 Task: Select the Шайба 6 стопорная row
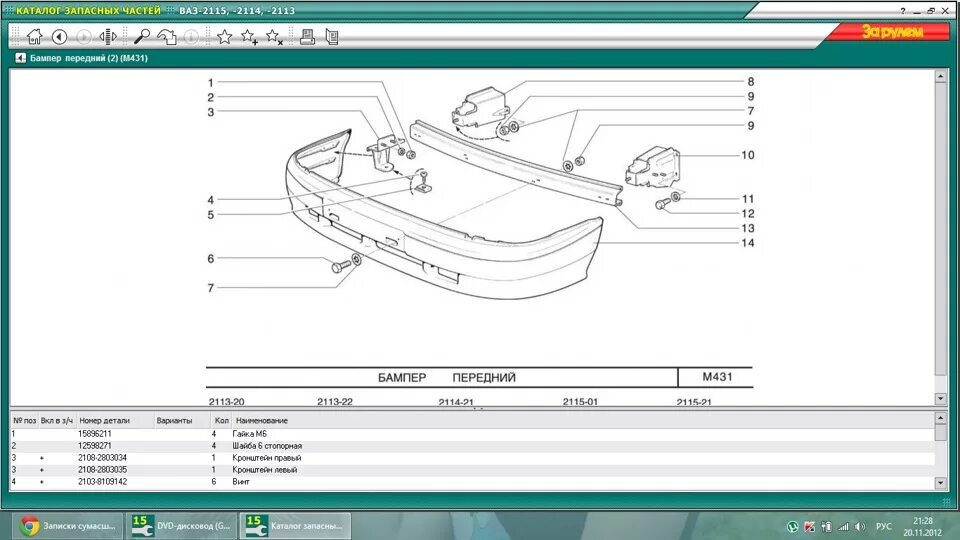473,446
